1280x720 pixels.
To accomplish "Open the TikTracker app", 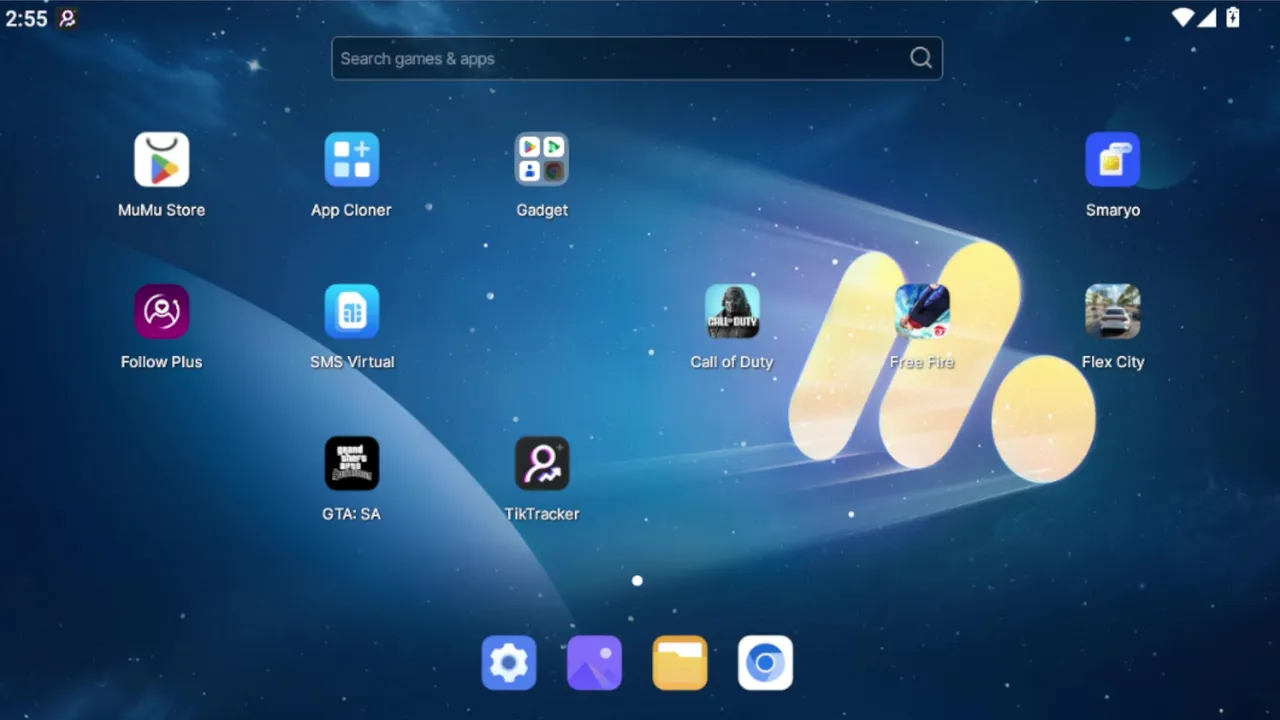I will 542,464.
